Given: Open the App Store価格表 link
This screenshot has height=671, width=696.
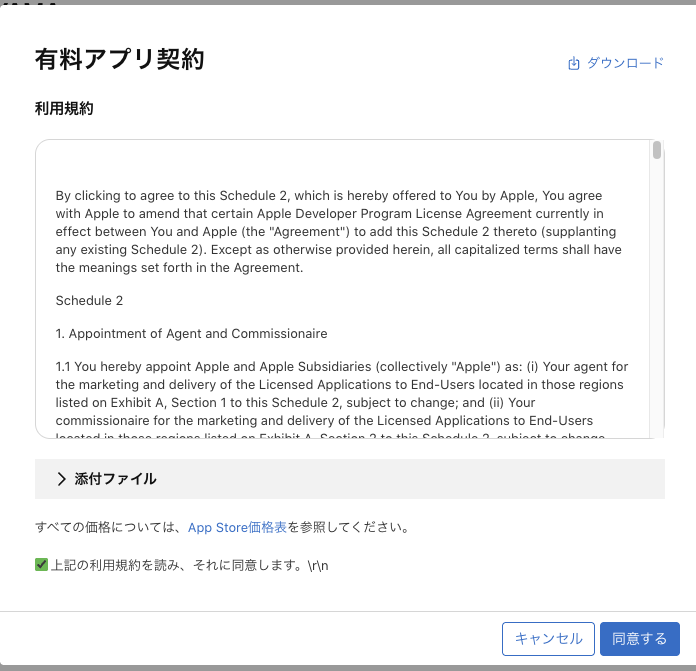Looking at the screenshot, I should (237, 527).
